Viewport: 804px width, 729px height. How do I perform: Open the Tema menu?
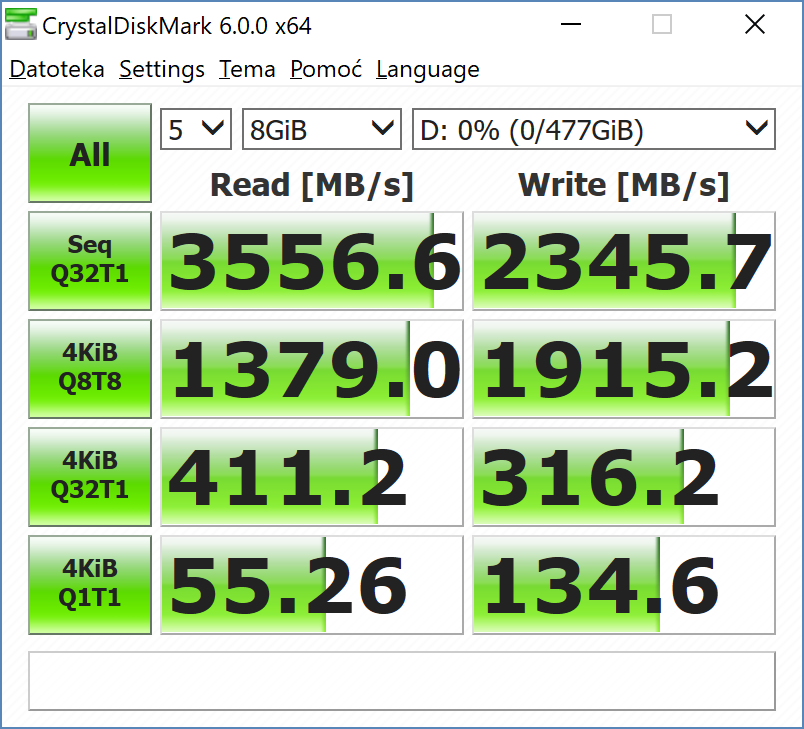247,69
